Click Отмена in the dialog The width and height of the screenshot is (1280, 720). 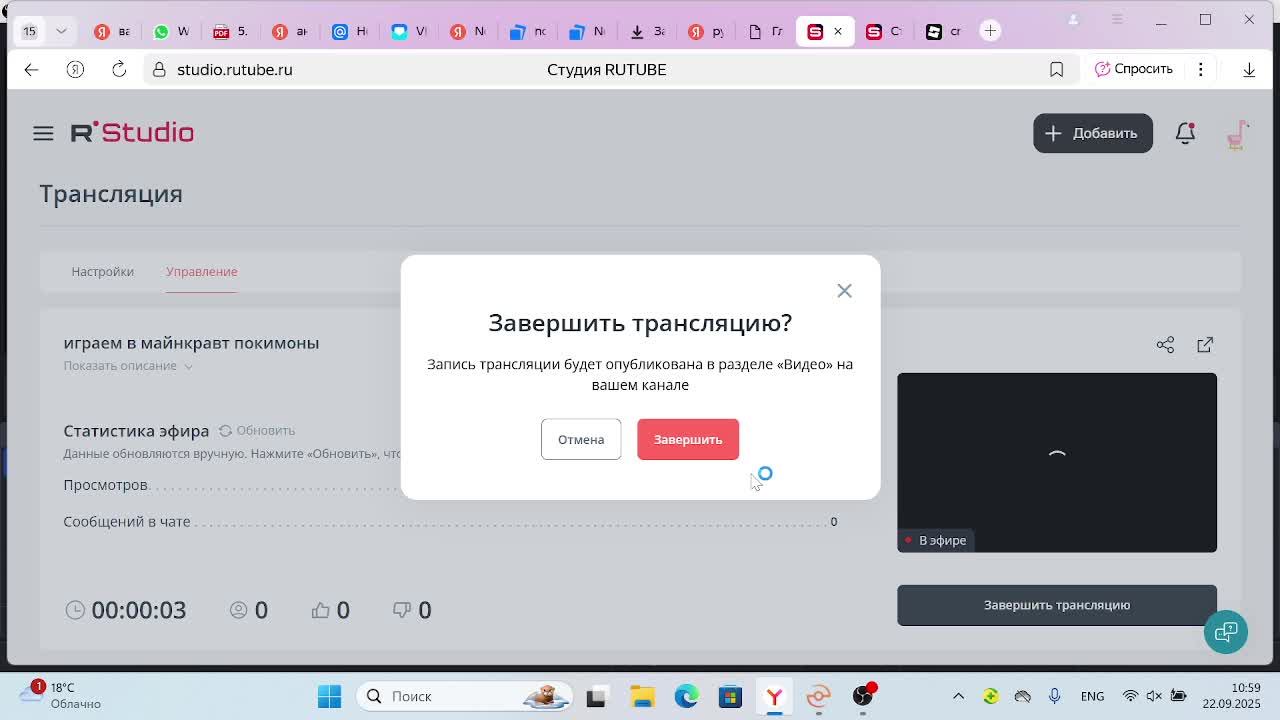tap(581, 439)
